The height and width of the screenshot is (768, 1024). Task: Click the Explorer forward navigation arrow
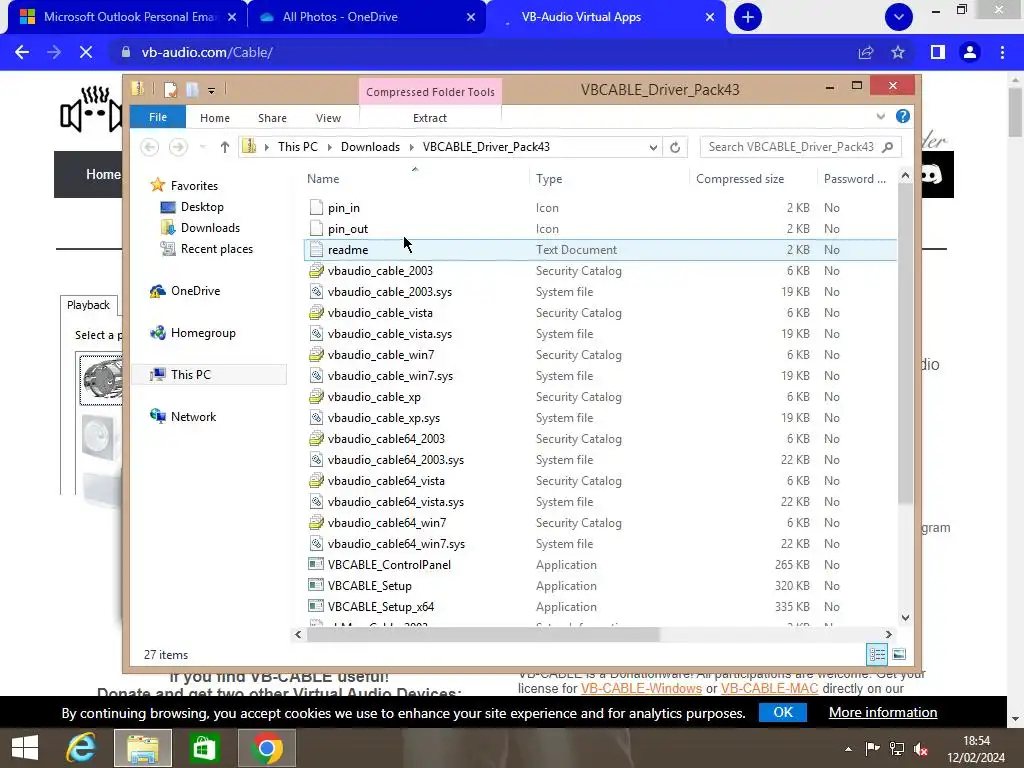178,147
